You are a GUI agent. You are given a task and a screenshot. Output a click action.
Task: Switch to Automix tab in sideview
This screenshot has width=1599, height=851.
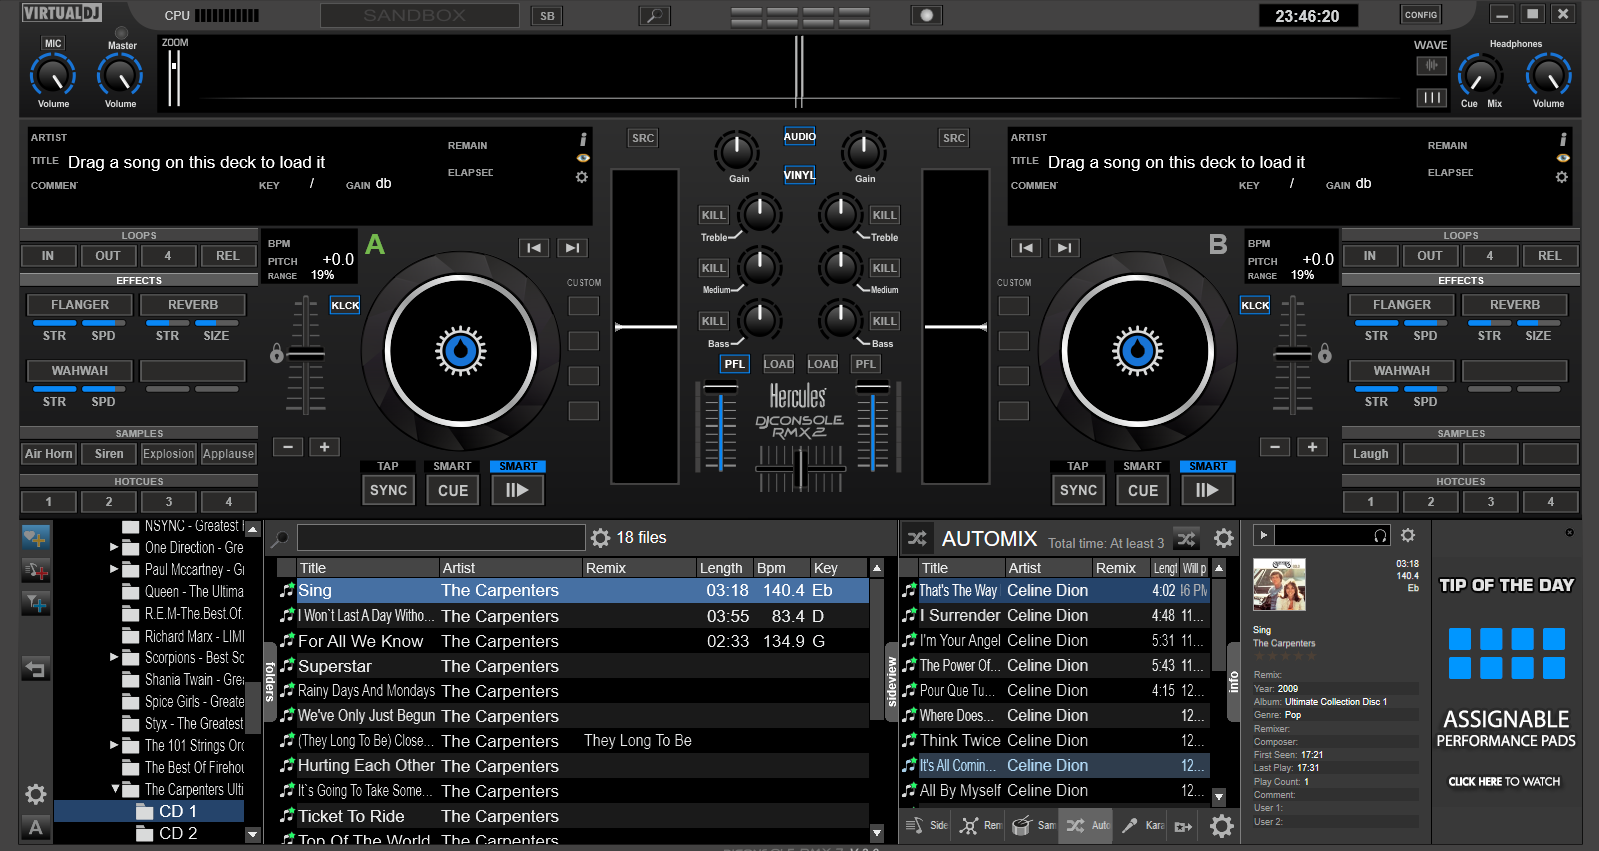coord(1087,826)
